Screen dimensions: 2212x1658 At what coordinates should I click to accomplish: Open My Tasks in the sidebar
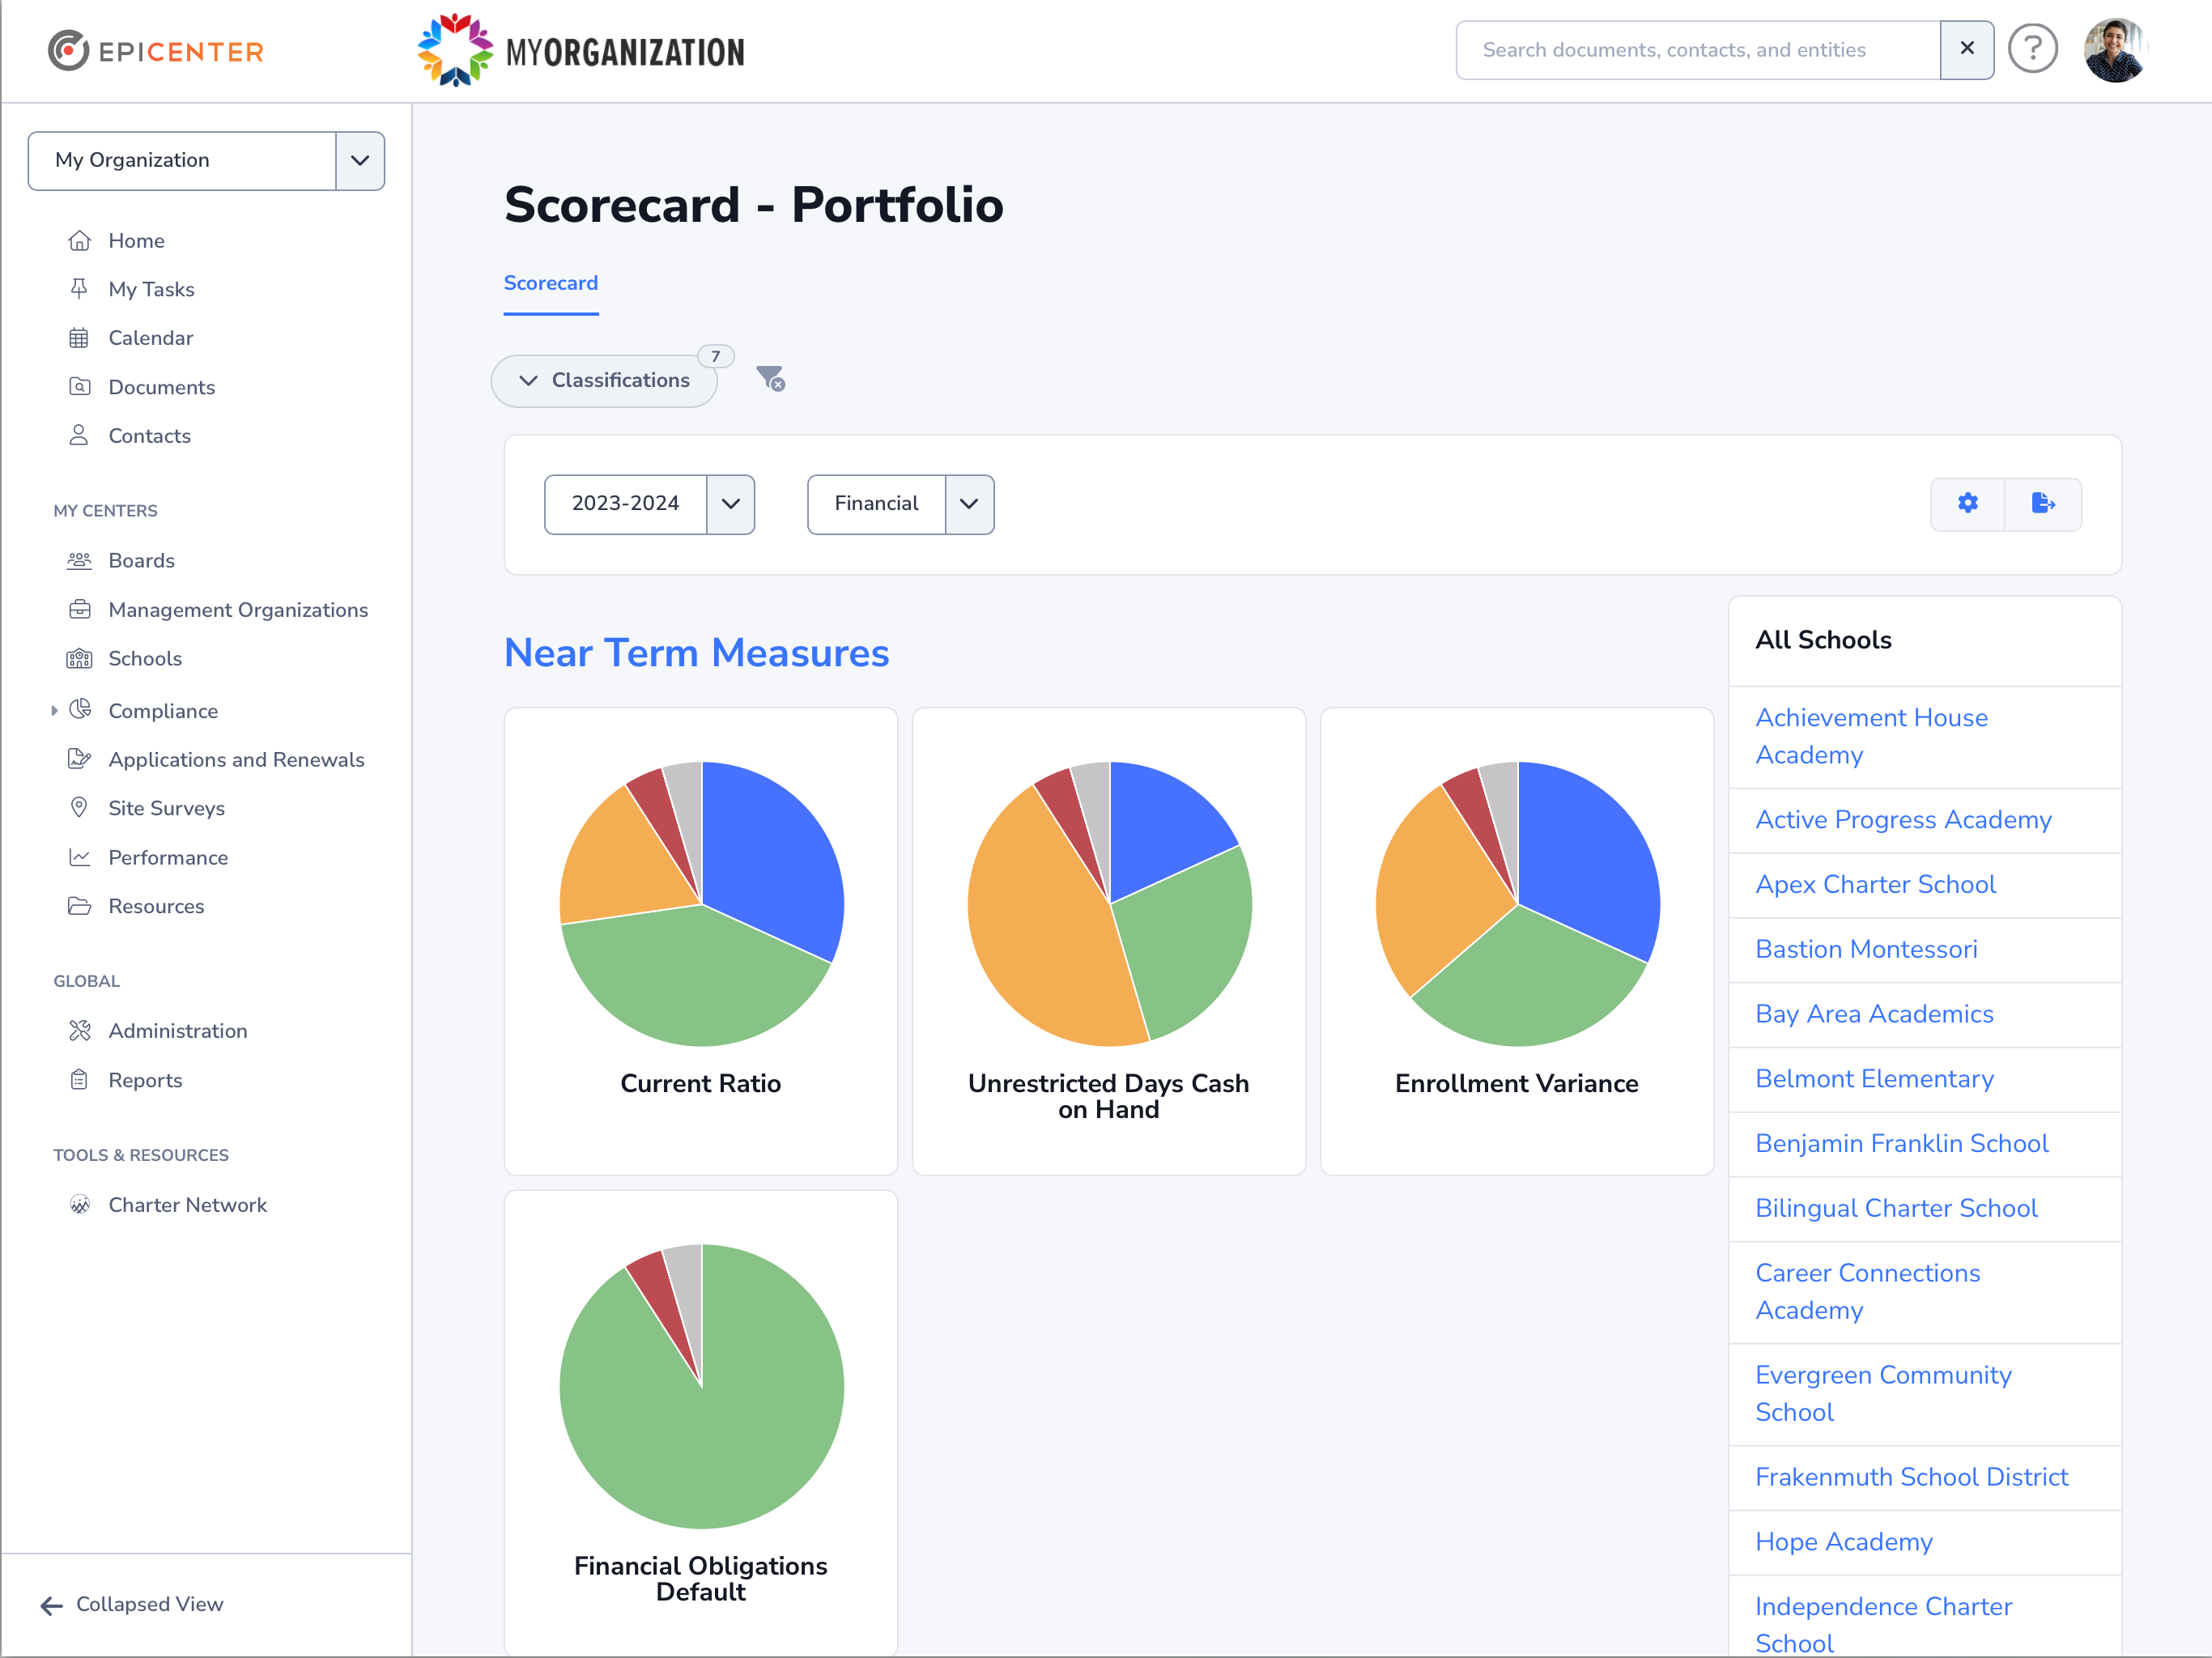(151, 289)
